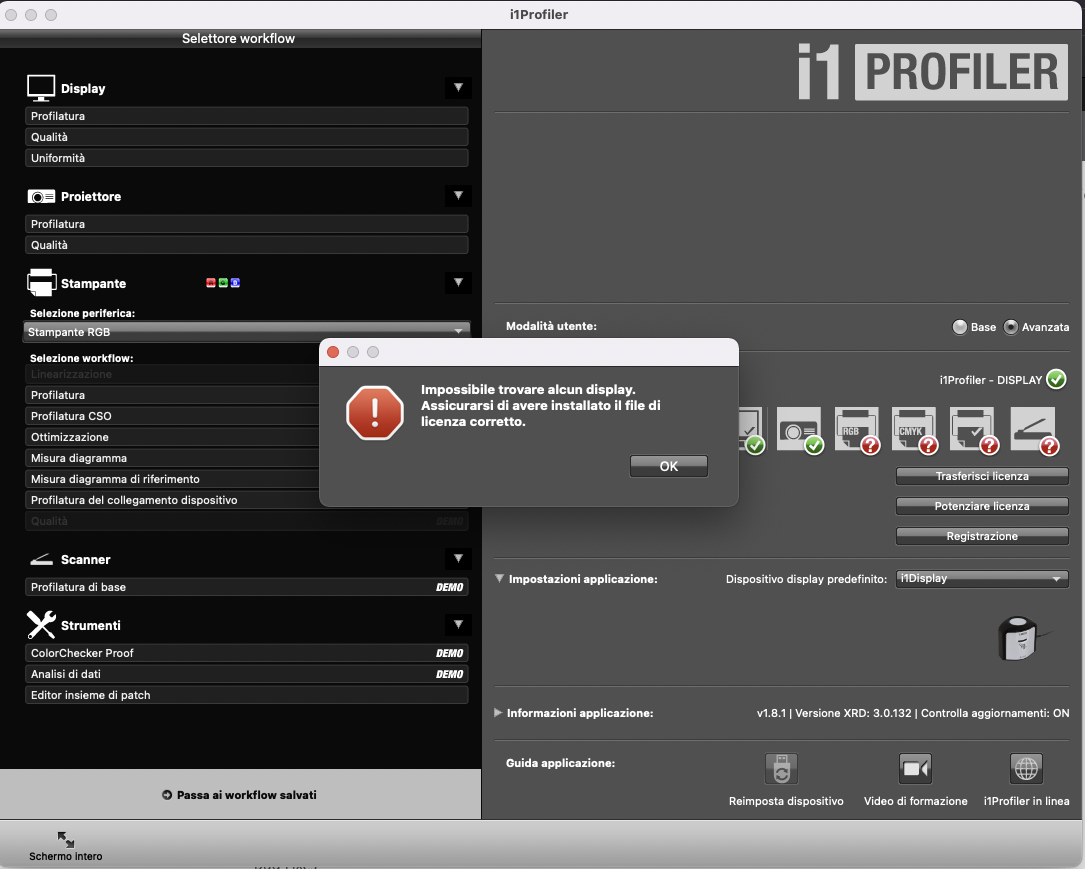Click the projector license icon with checkmark
The width and height of the screenshot is (1085, 869).
pyautogui.click(x=799, y=430)
